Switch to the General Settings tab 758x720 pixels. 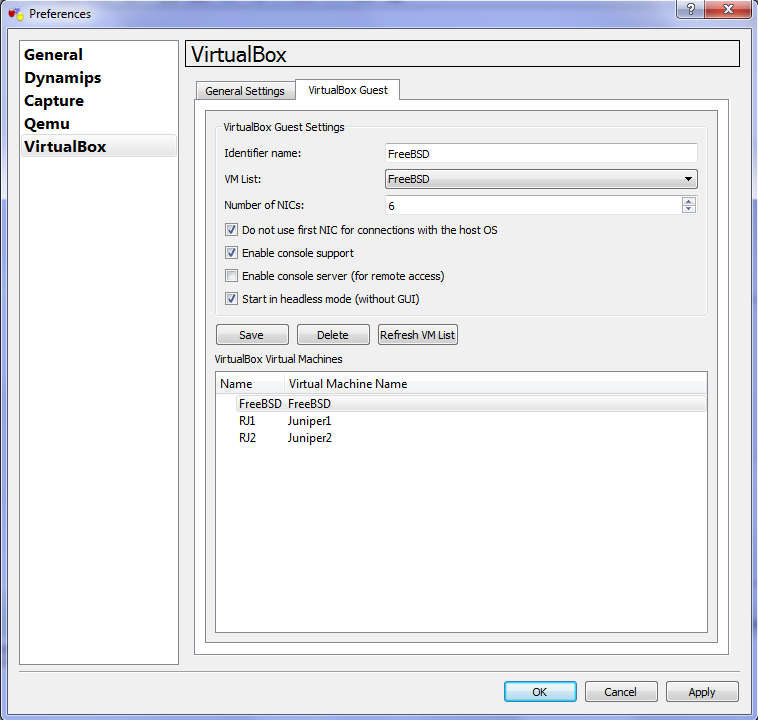pos(245,91)
